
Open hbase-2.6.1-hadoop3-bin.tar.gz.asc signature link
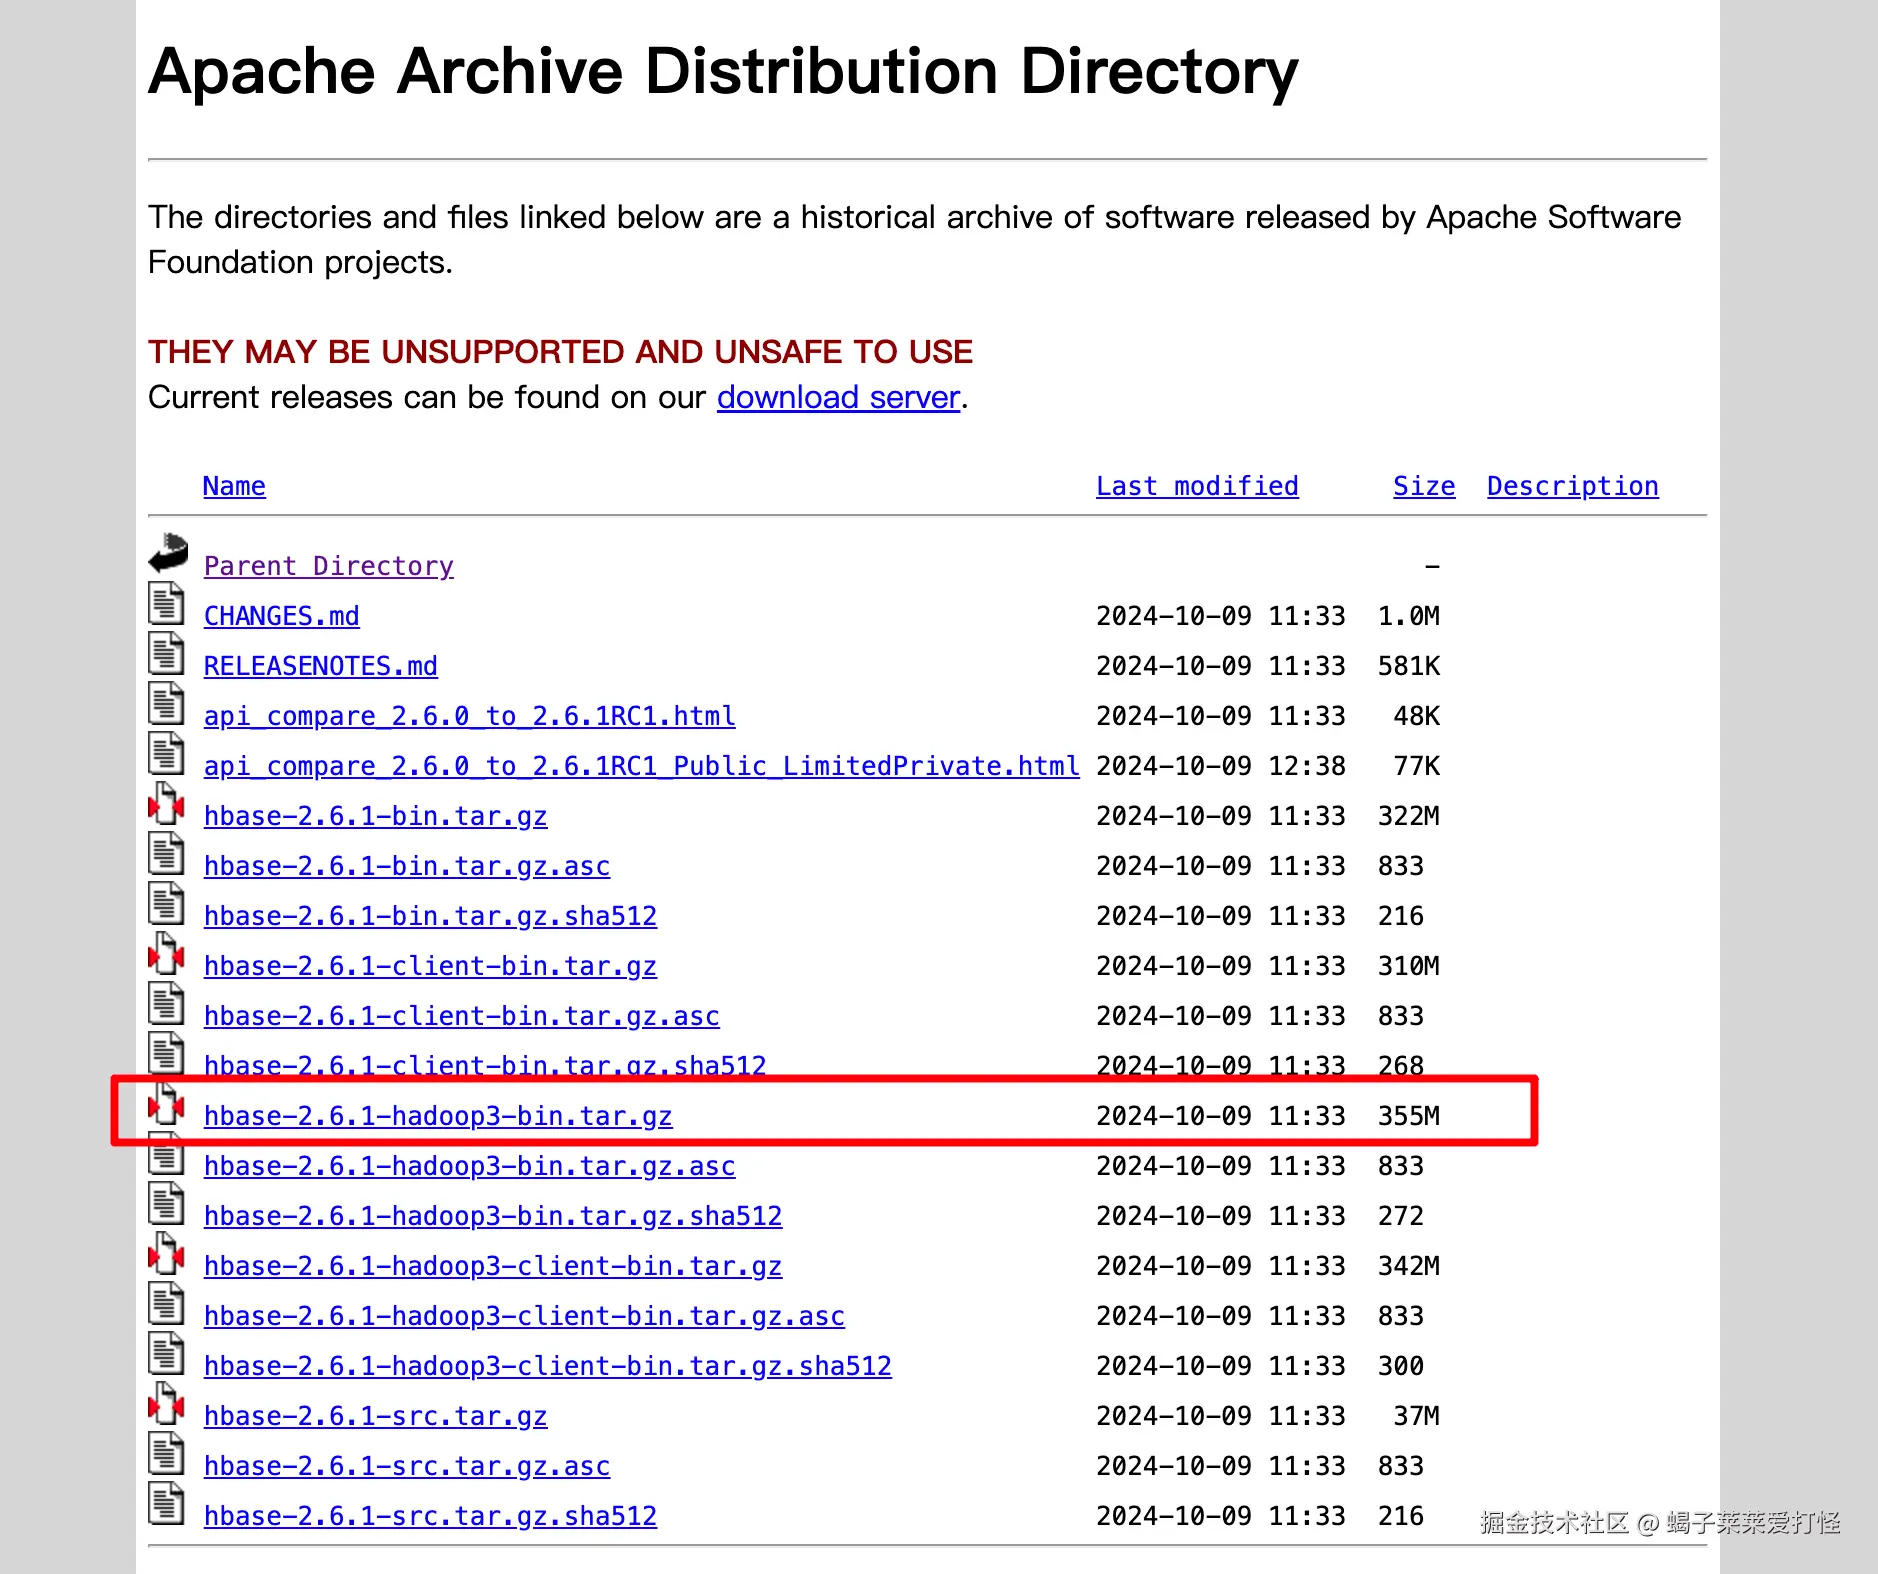[469, 1166]
